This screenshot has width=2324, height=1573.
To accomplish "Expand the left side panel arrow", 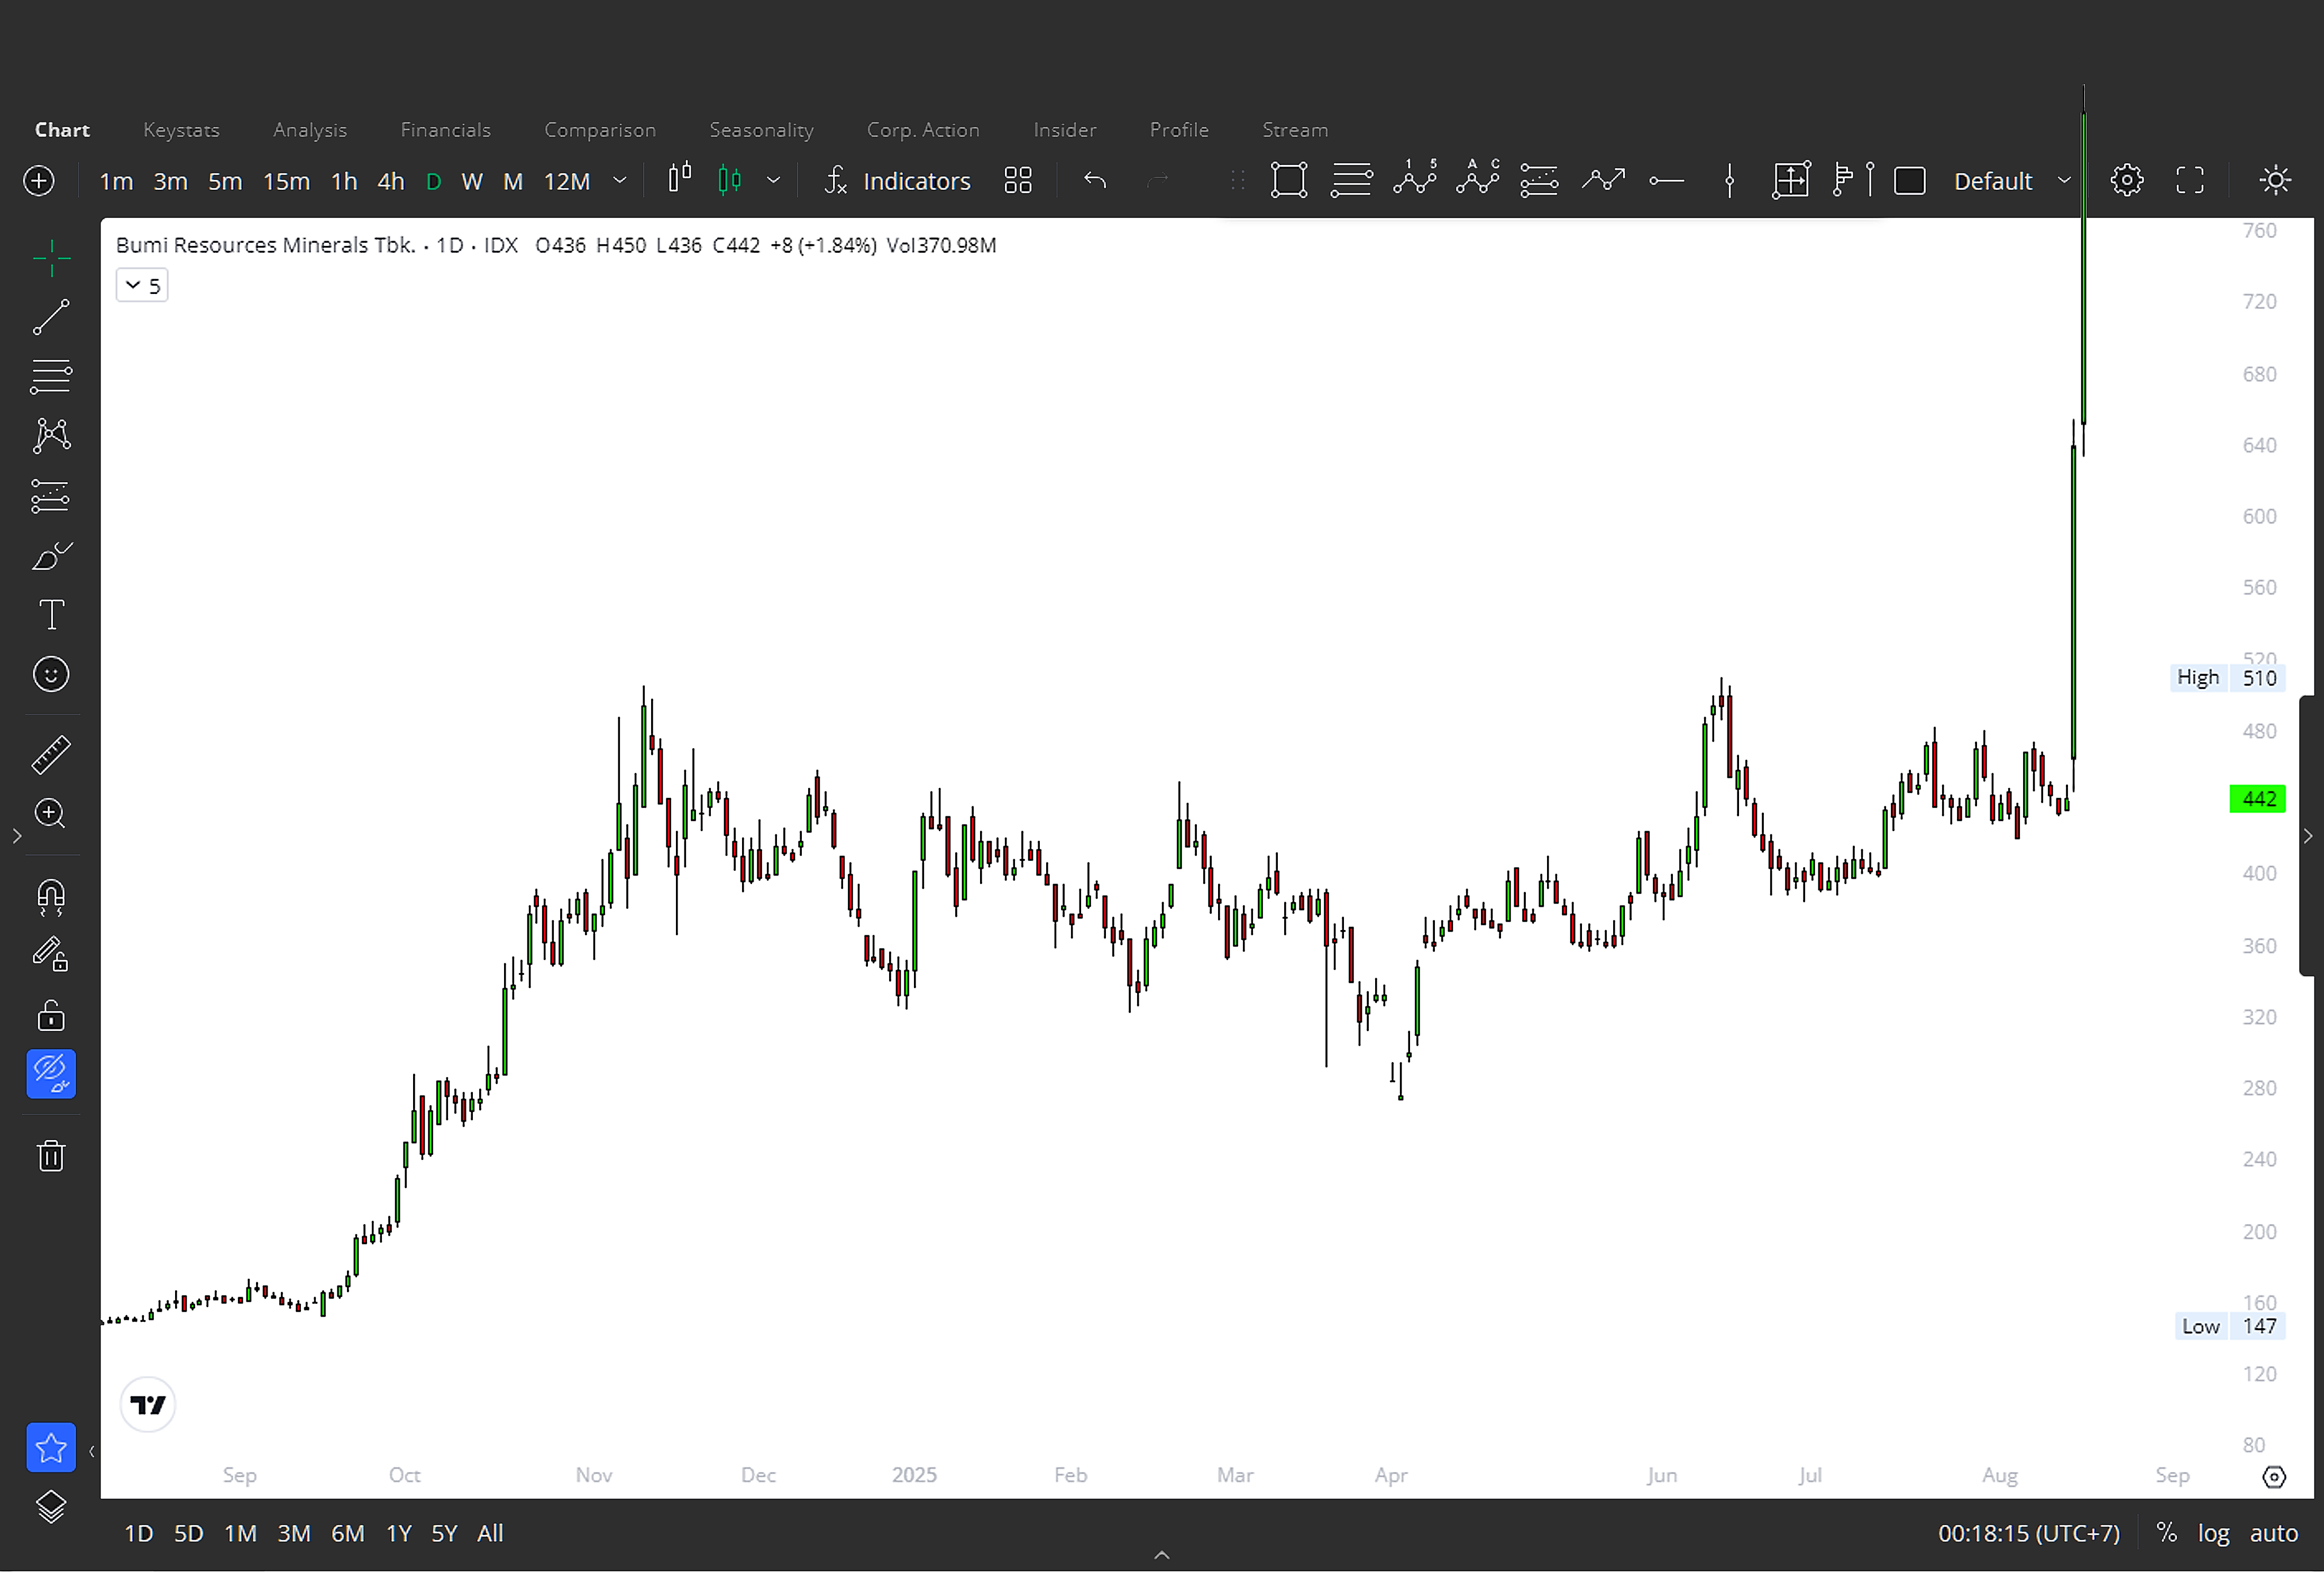I will (16, 836).
